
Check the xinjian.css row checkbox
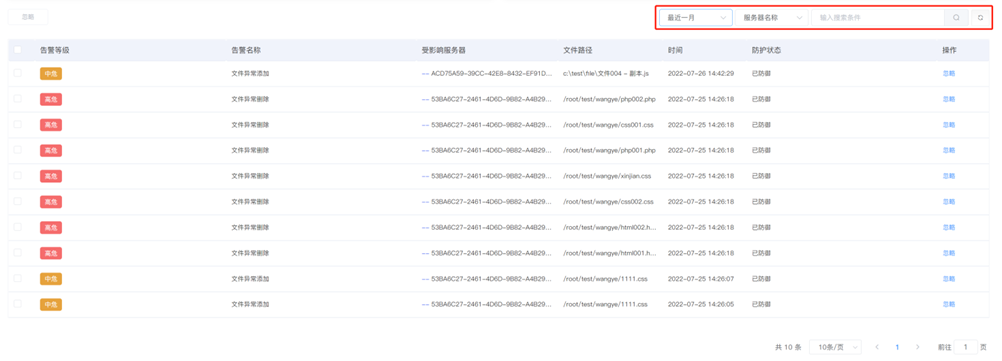tap(17, 176)
